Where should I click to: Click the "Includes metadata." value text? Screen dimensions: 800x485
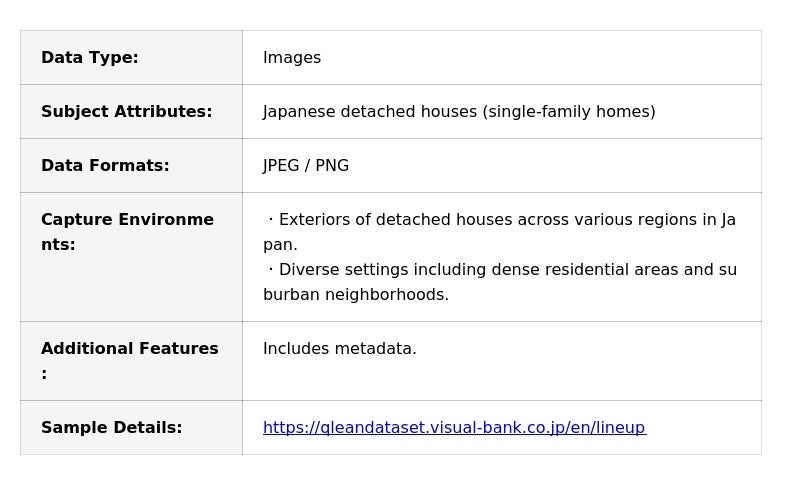click(x=340, y=349)
